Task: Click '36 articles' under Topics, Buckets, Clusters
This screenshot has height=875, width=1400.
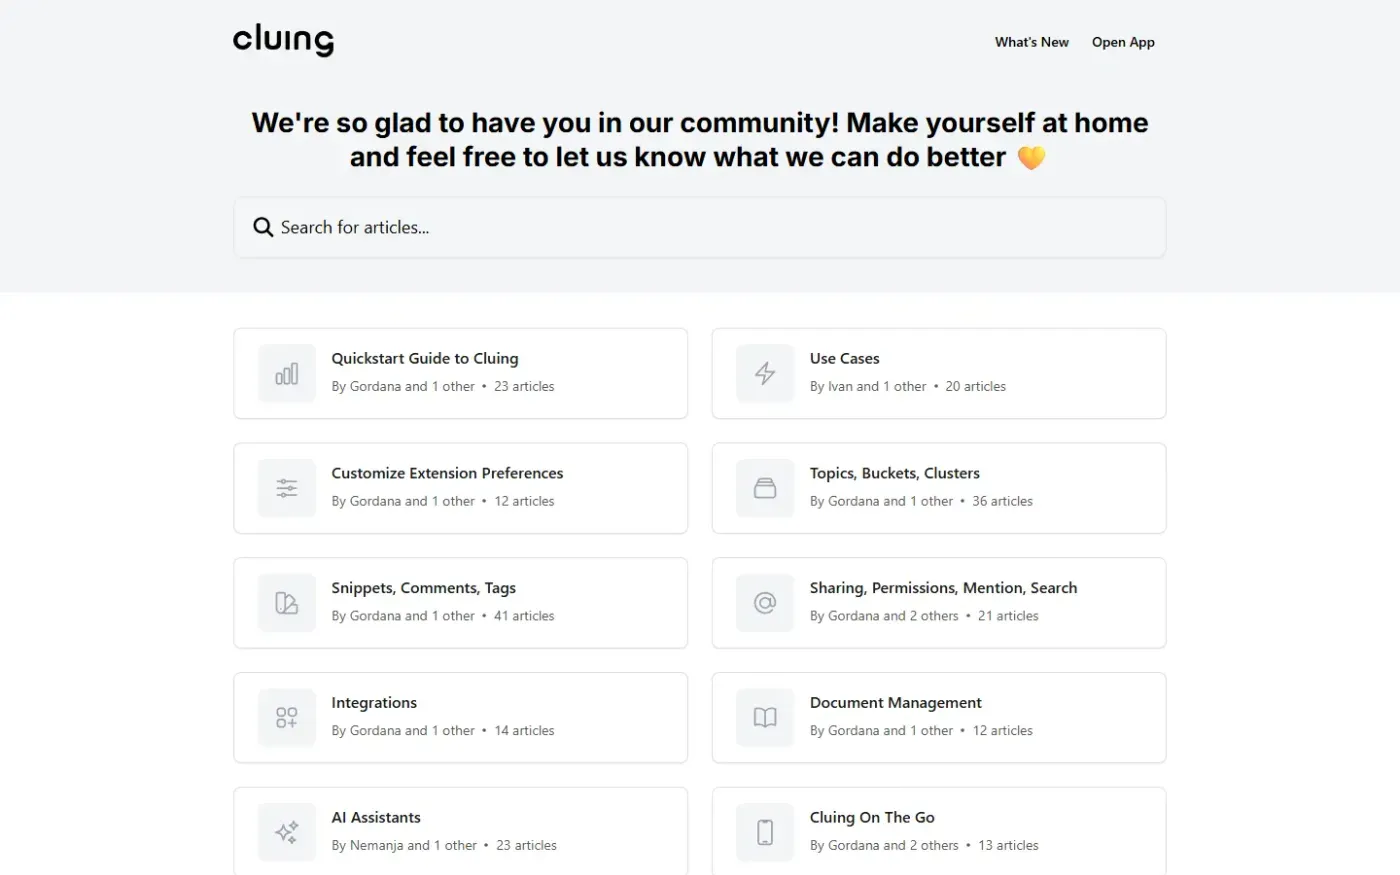Action: [x=1002, y=501]
